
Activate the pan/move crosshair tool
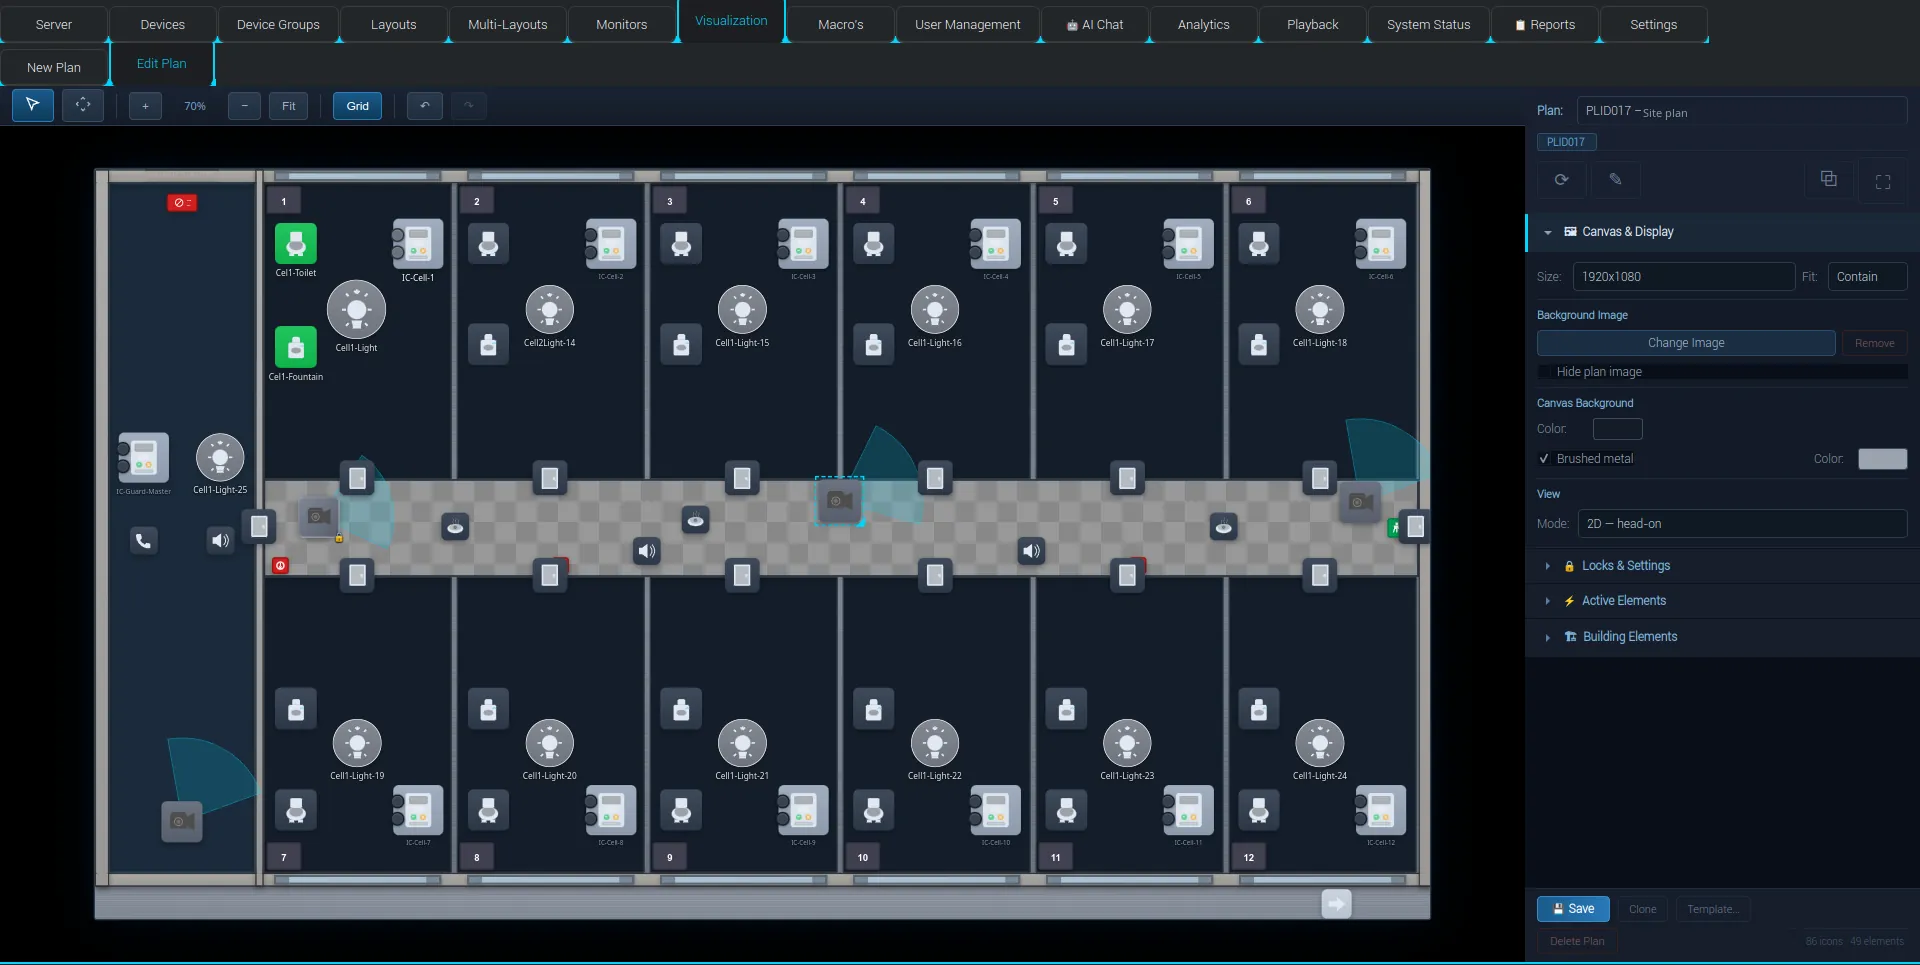click(x=83, y=105)
